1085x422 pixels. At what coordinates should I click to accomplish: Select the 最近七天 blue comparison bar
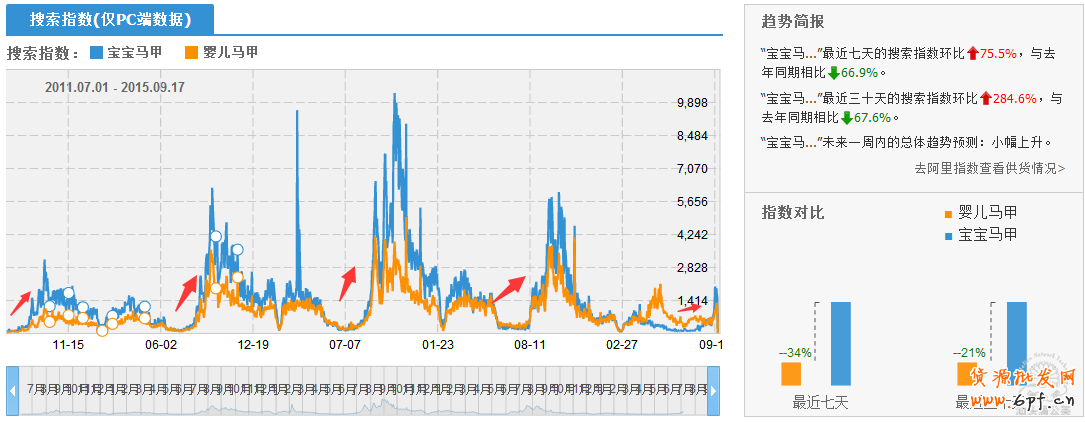[841, 343]
